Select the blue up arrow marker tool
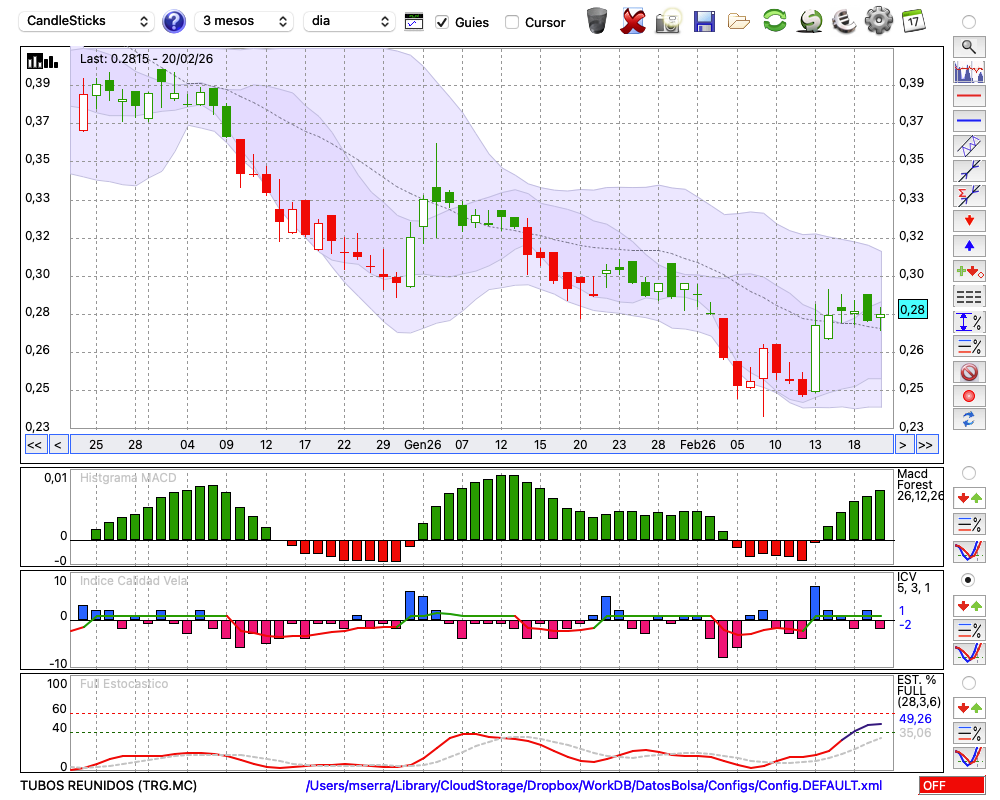This screenshot has height=800, width=1000. pyautogui.click(x=969, y=245)
